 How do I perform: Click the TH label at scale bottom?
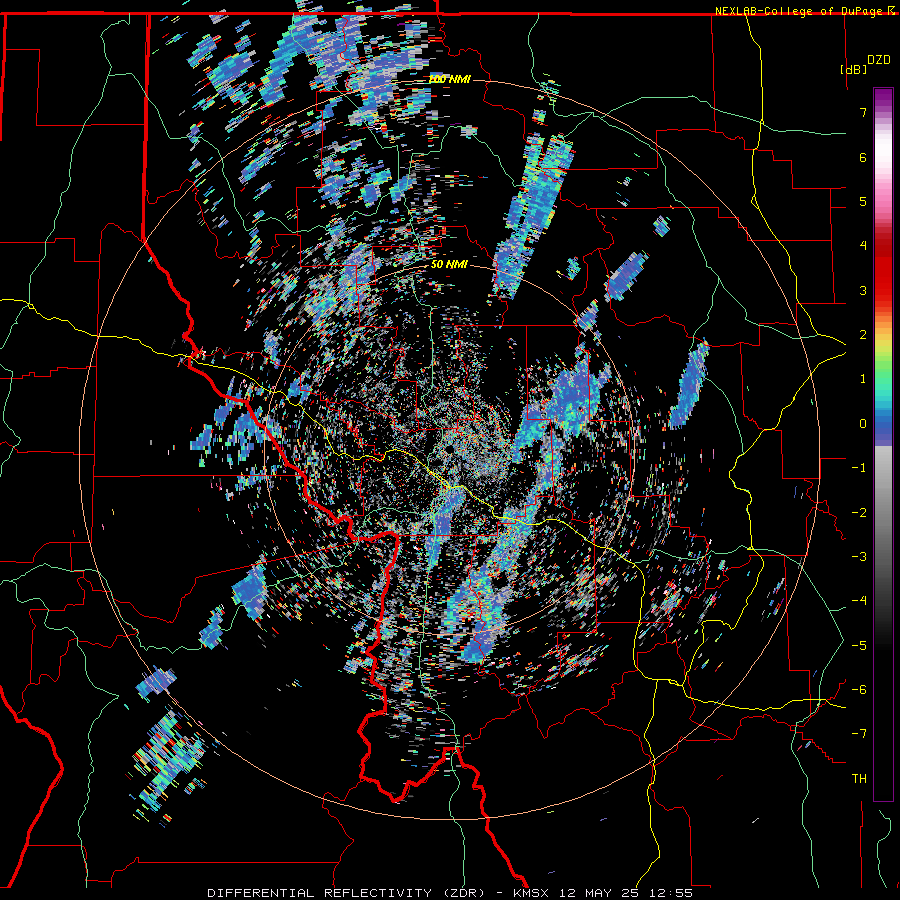tap(859, 779)
